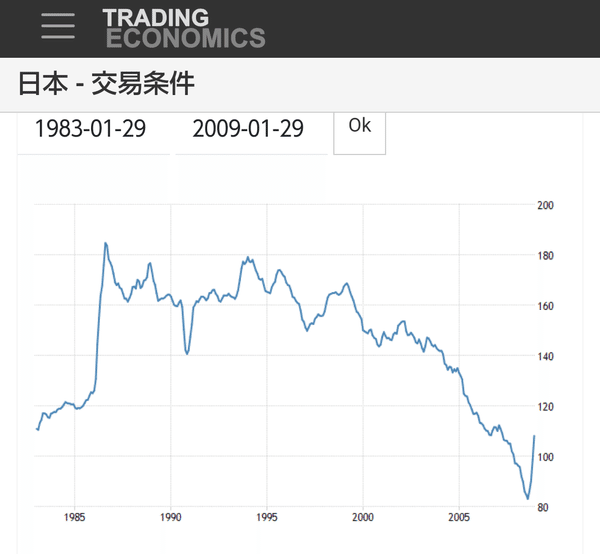Click the 日本 - 交易条件 page title
Viewport: 600px width, 554px height.
click(x=106, y=83)
